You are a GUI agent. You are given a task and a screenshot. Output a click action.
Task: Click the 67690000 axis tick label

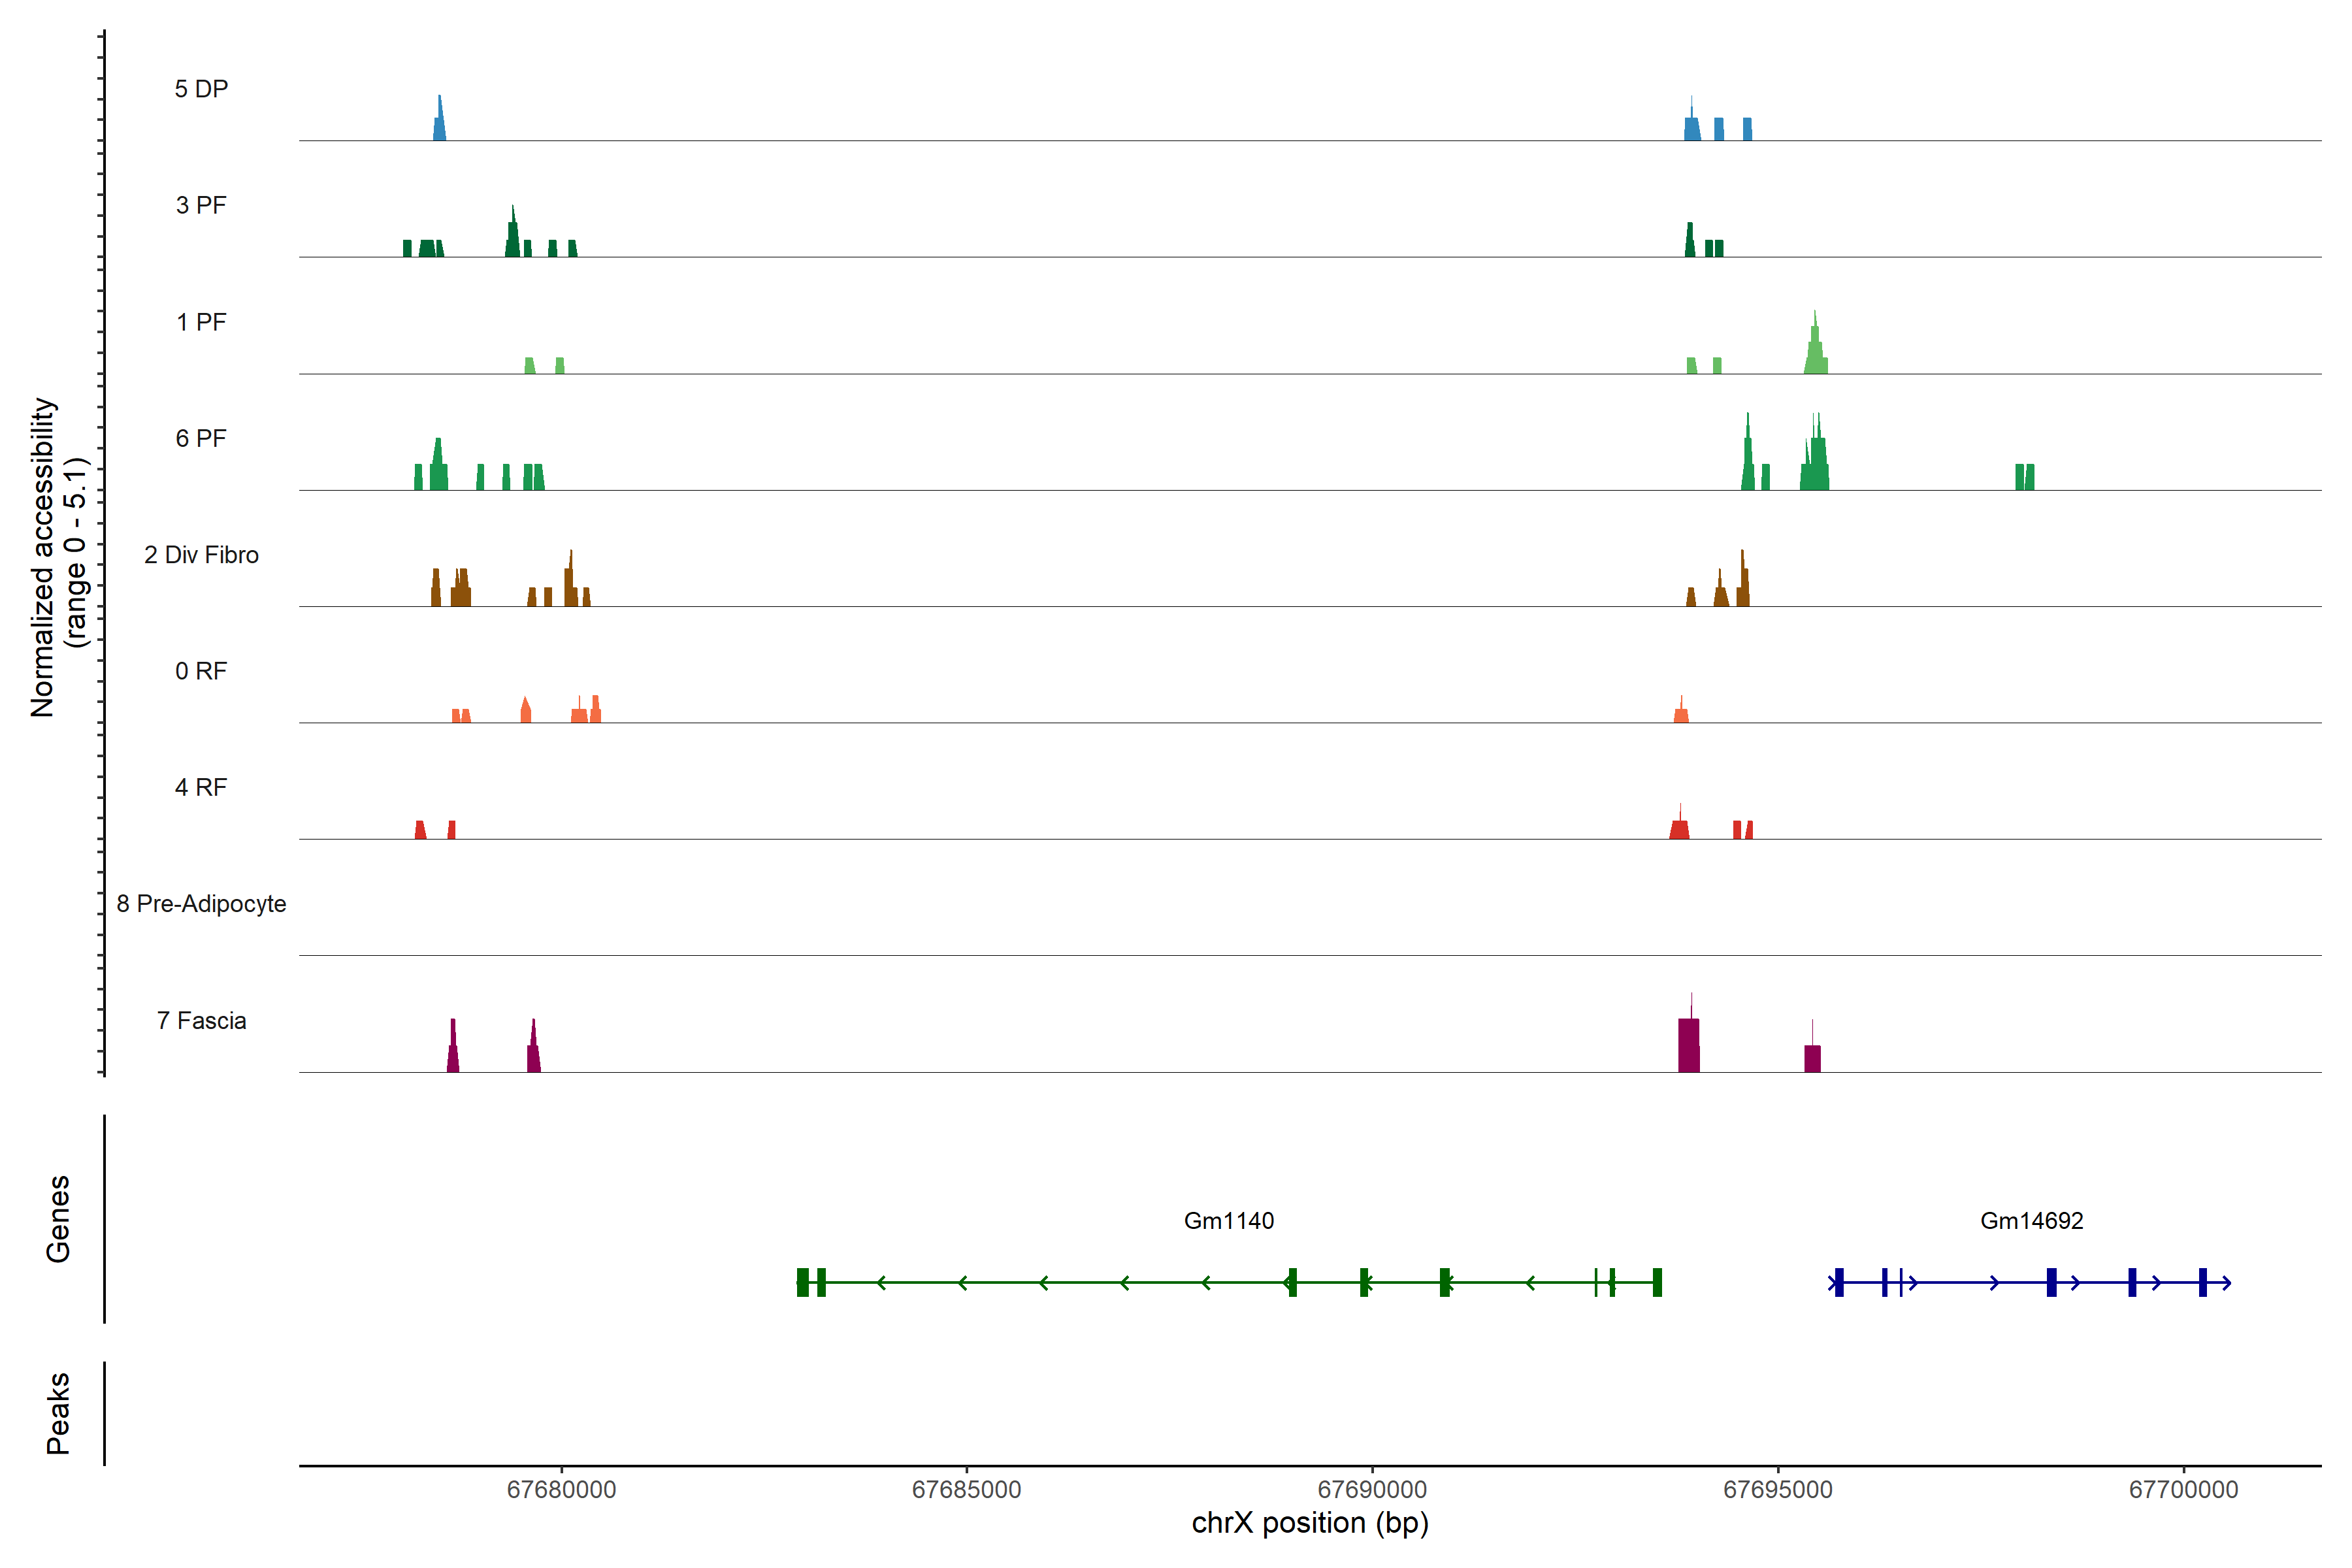pyautogui.click(x=1372, y=1489)
